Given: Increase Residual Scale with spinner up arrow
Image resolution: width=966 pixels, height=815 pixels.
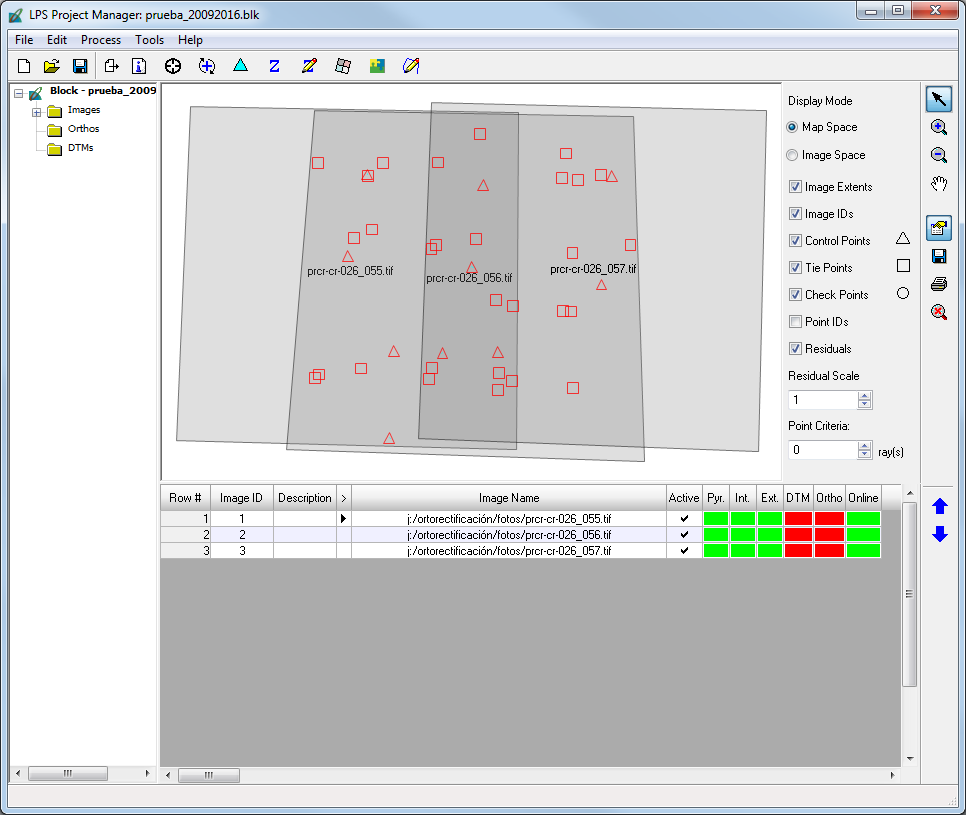Looking at the screenshot, I should pyautogui.click(x=865, y=395).
